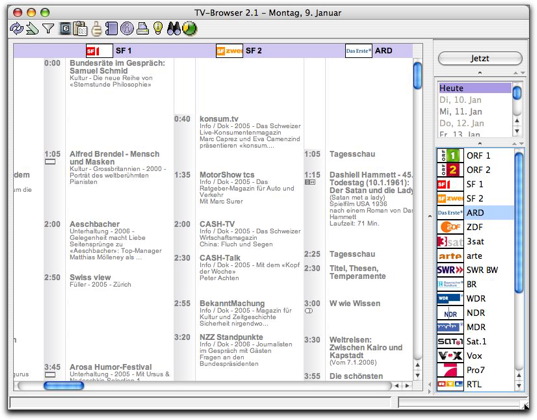Select SF 1 in channel list
The image size is (537, 420).
[475, 184]
